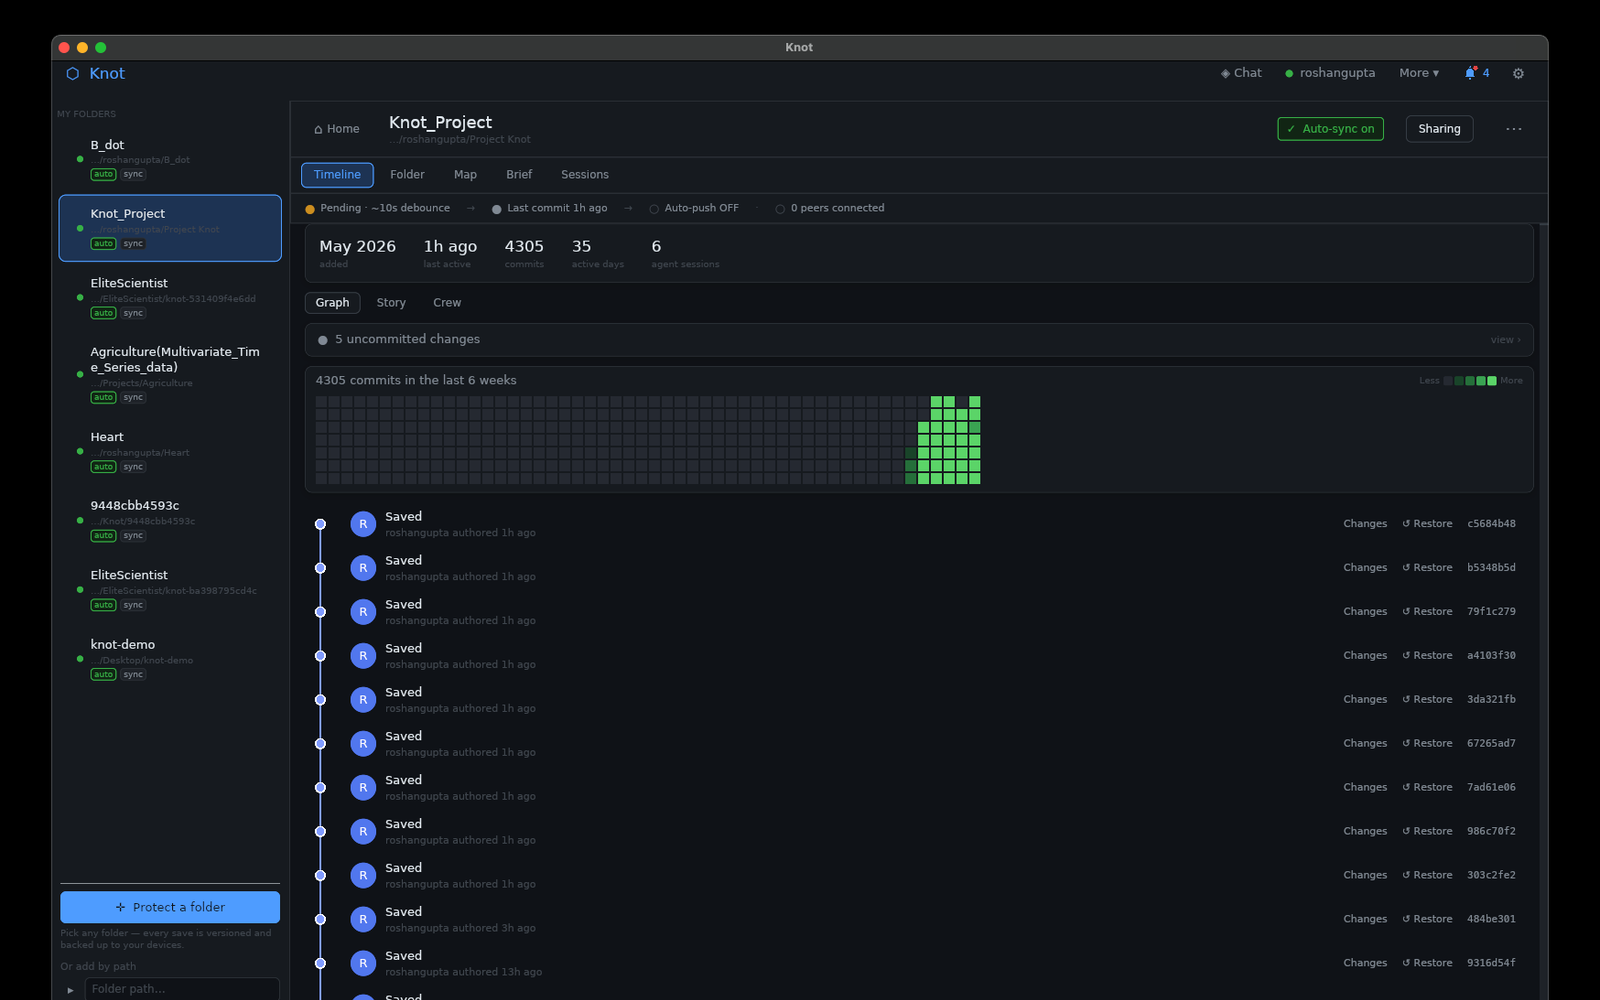View Changes for commit 67265ad7
The height and width of the screenshot is (1000, 1600).
(x=1365, y=744)
